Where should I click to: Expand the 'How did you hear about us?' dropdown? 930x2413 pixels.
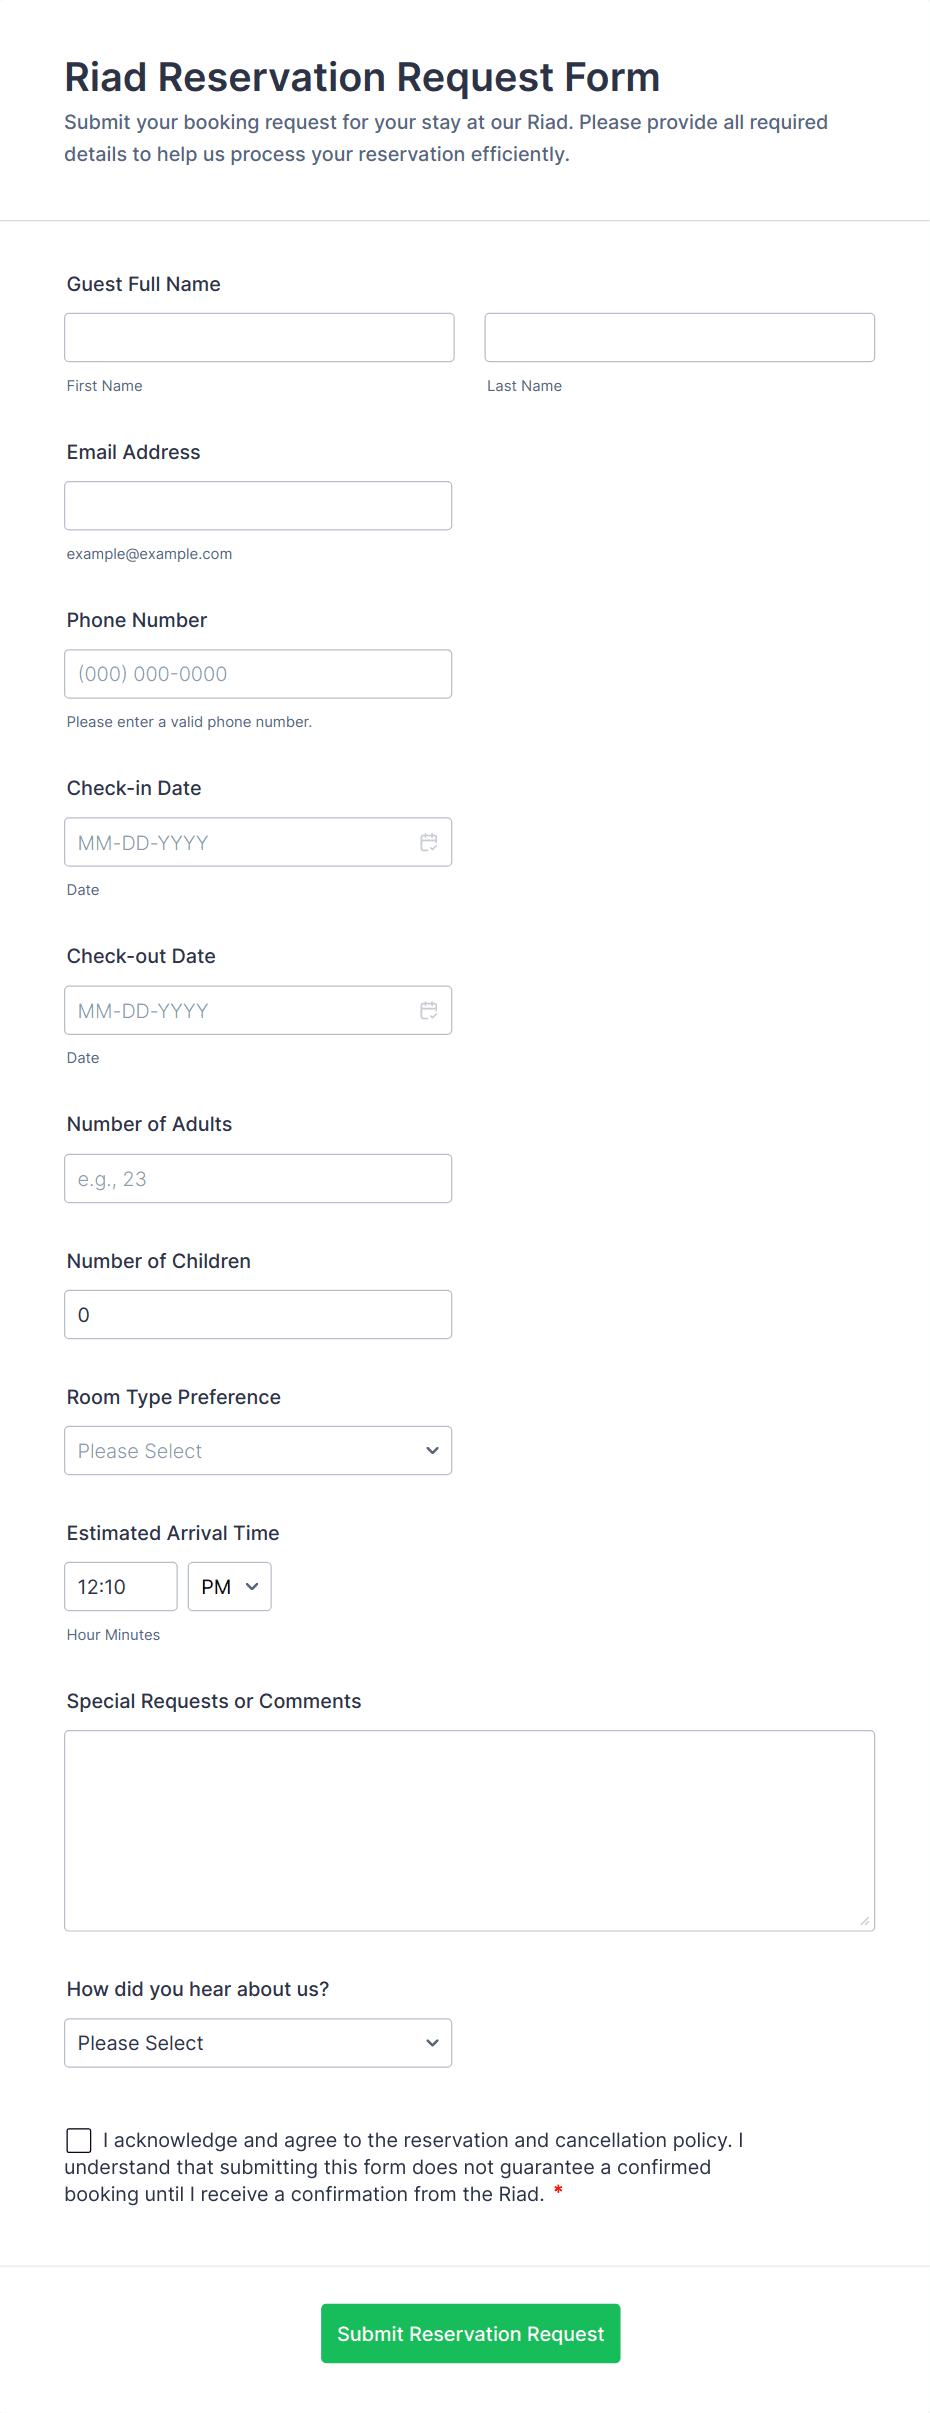pyautogui.click(x=258, y=2042)
